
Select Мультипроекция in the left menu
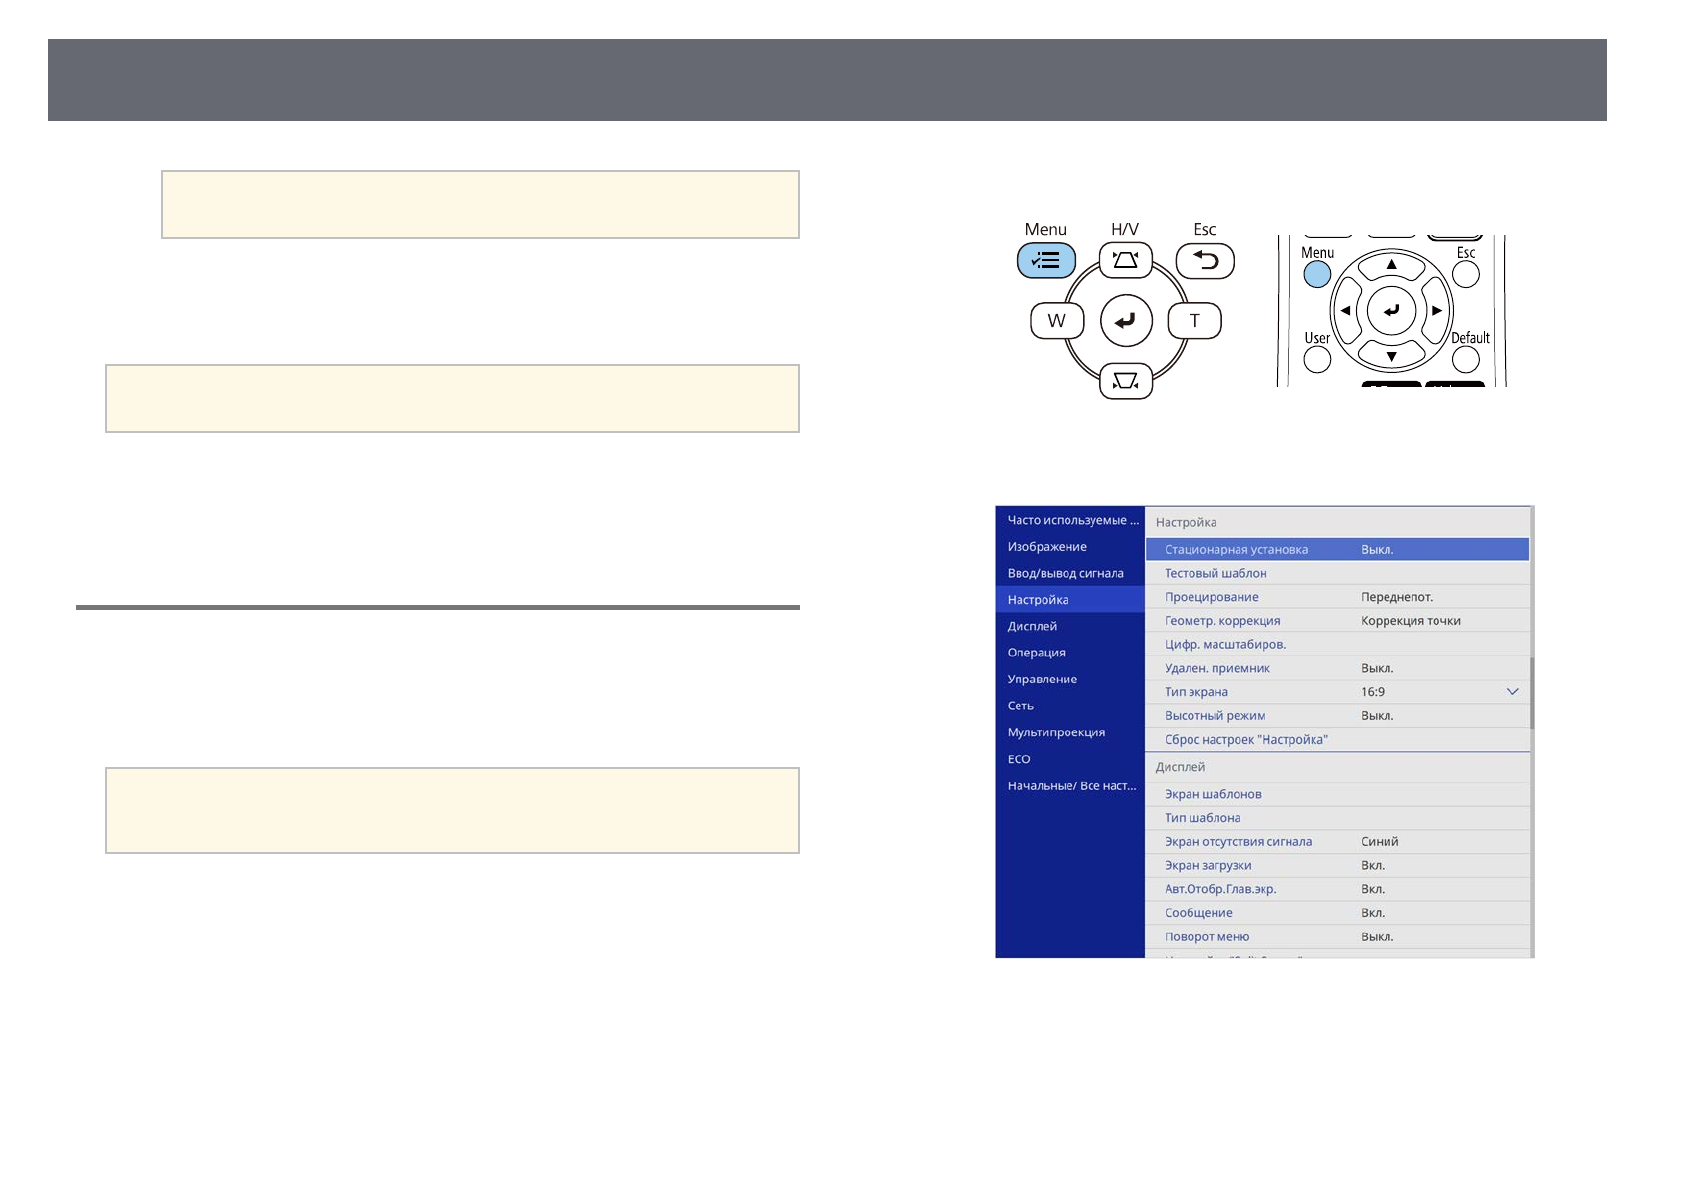pyautogui.click(x=1056, y=732)
